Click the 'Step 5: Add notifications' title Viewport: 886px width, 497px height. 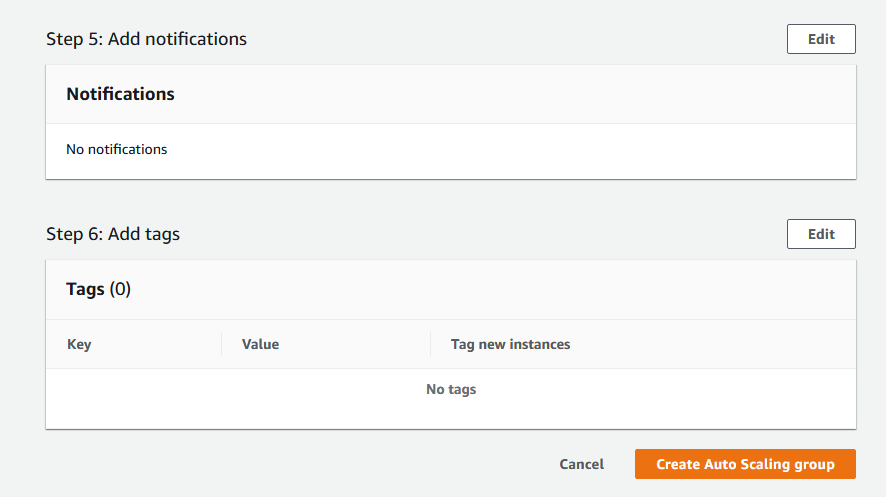tap(146, 39)
